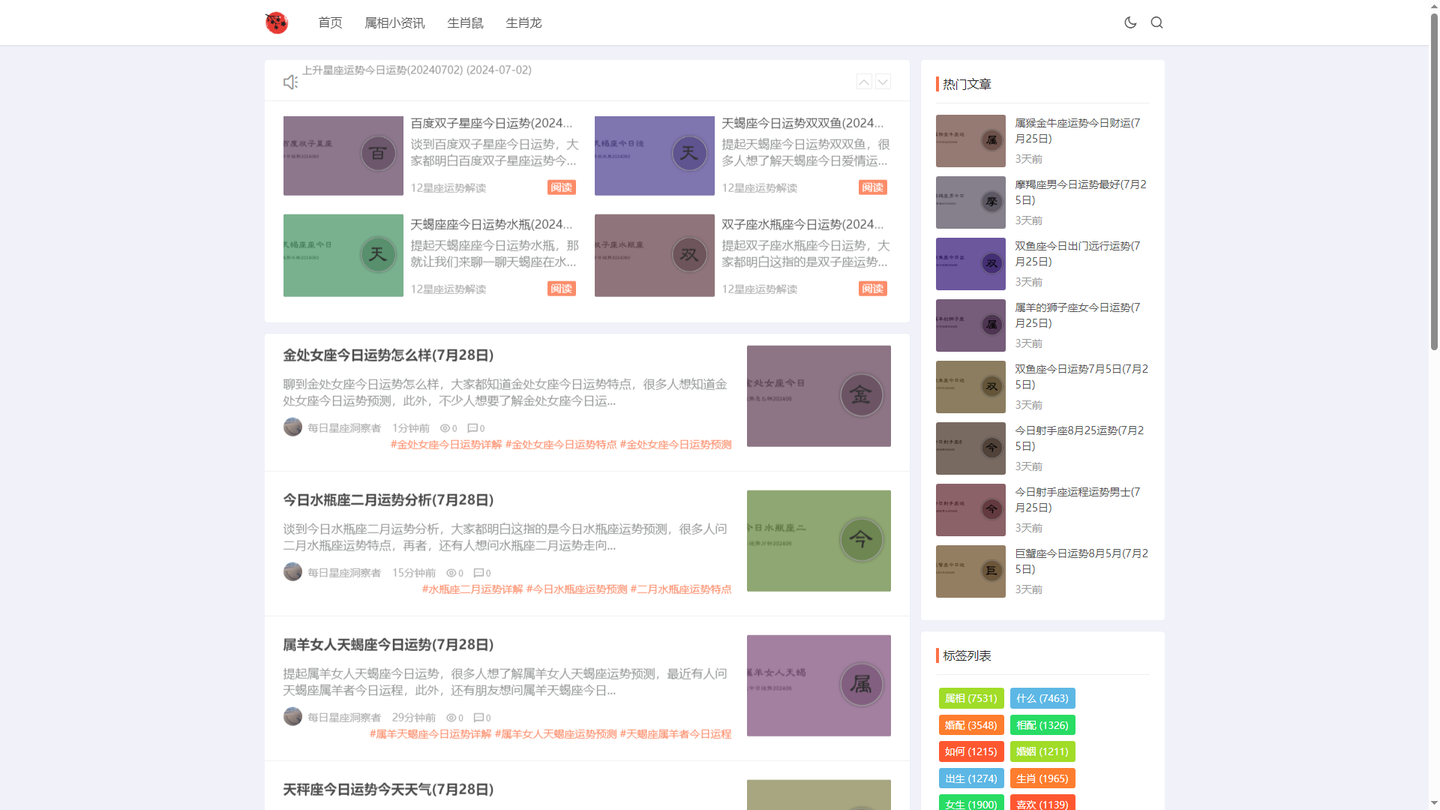Open tag #金处女座今日运势预测
This screenshot has width=1440, height=810.
click(x=676, y=445)
